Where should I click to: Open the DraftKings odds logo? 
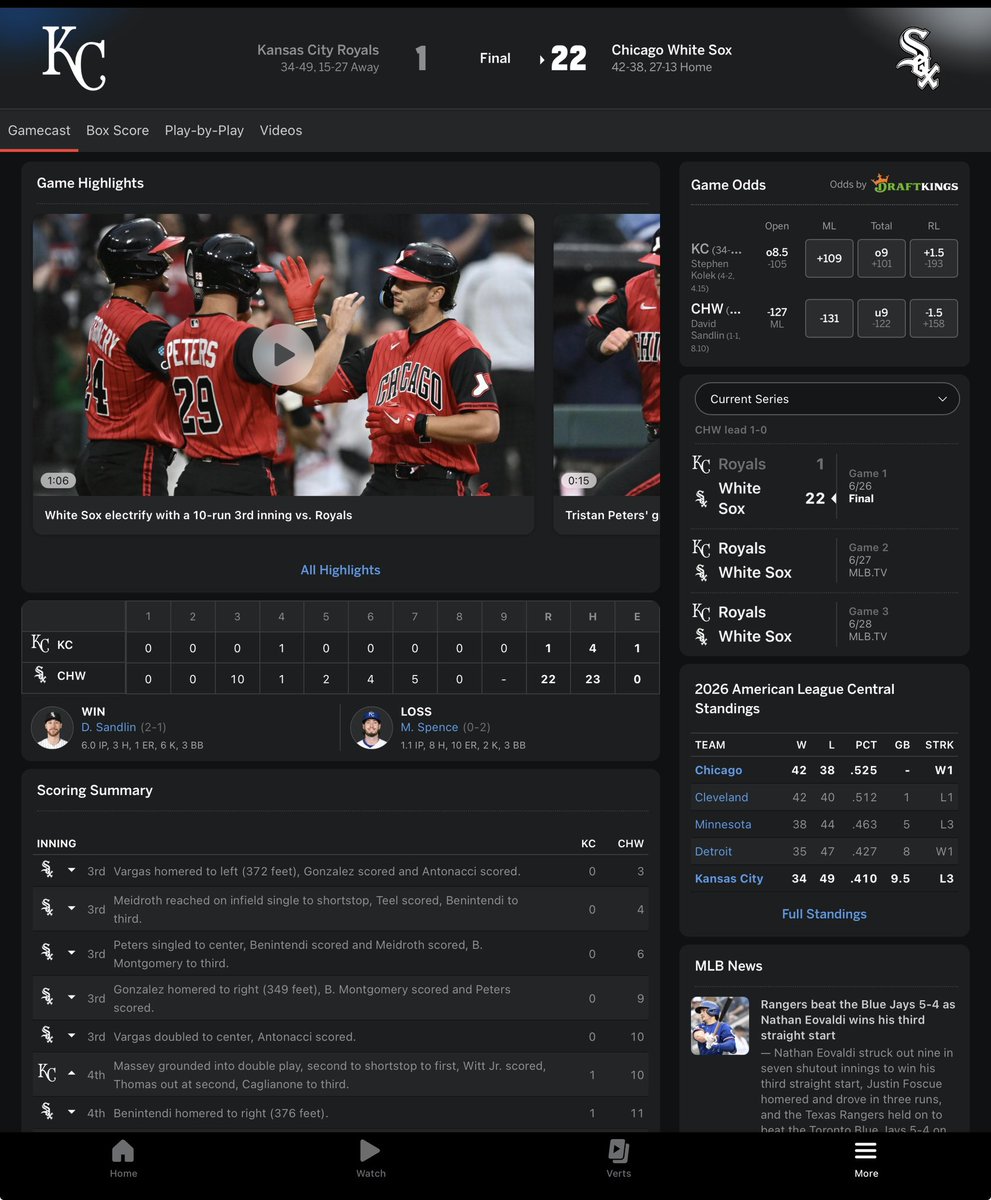(915, 184)
